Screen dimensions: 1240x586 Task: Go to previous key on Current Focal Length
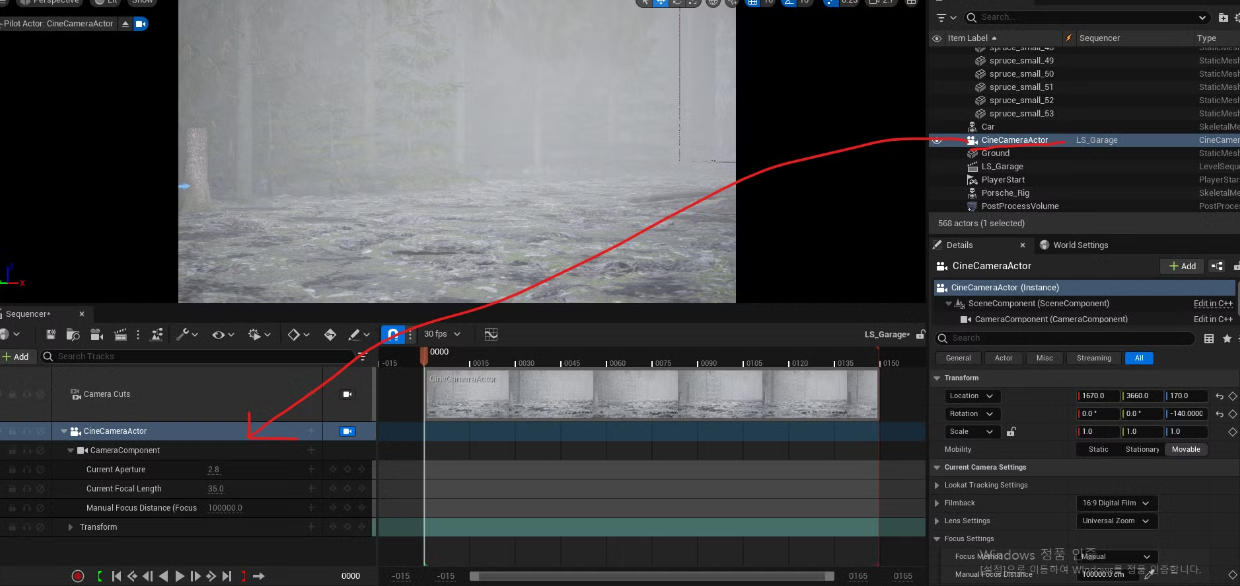point(333,489)
